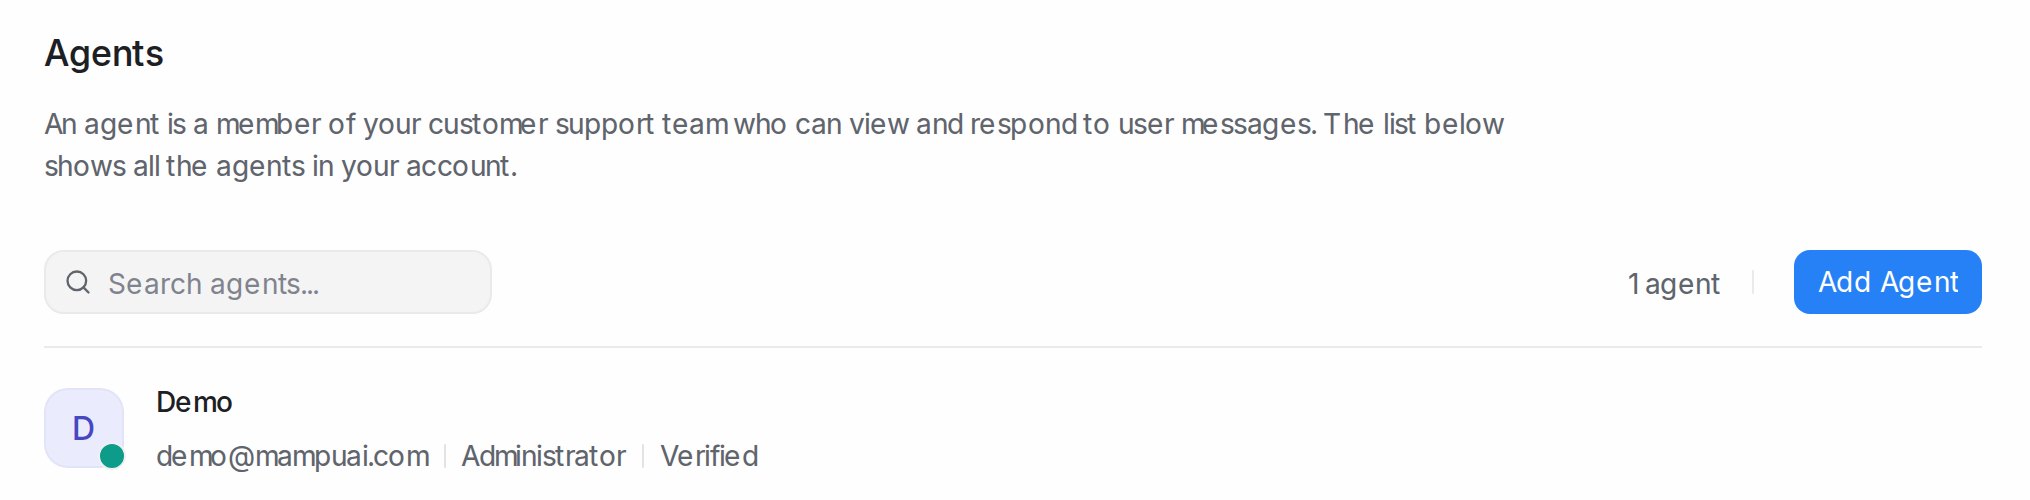
Task: Click the Verified status label
Action: point(709,456)
